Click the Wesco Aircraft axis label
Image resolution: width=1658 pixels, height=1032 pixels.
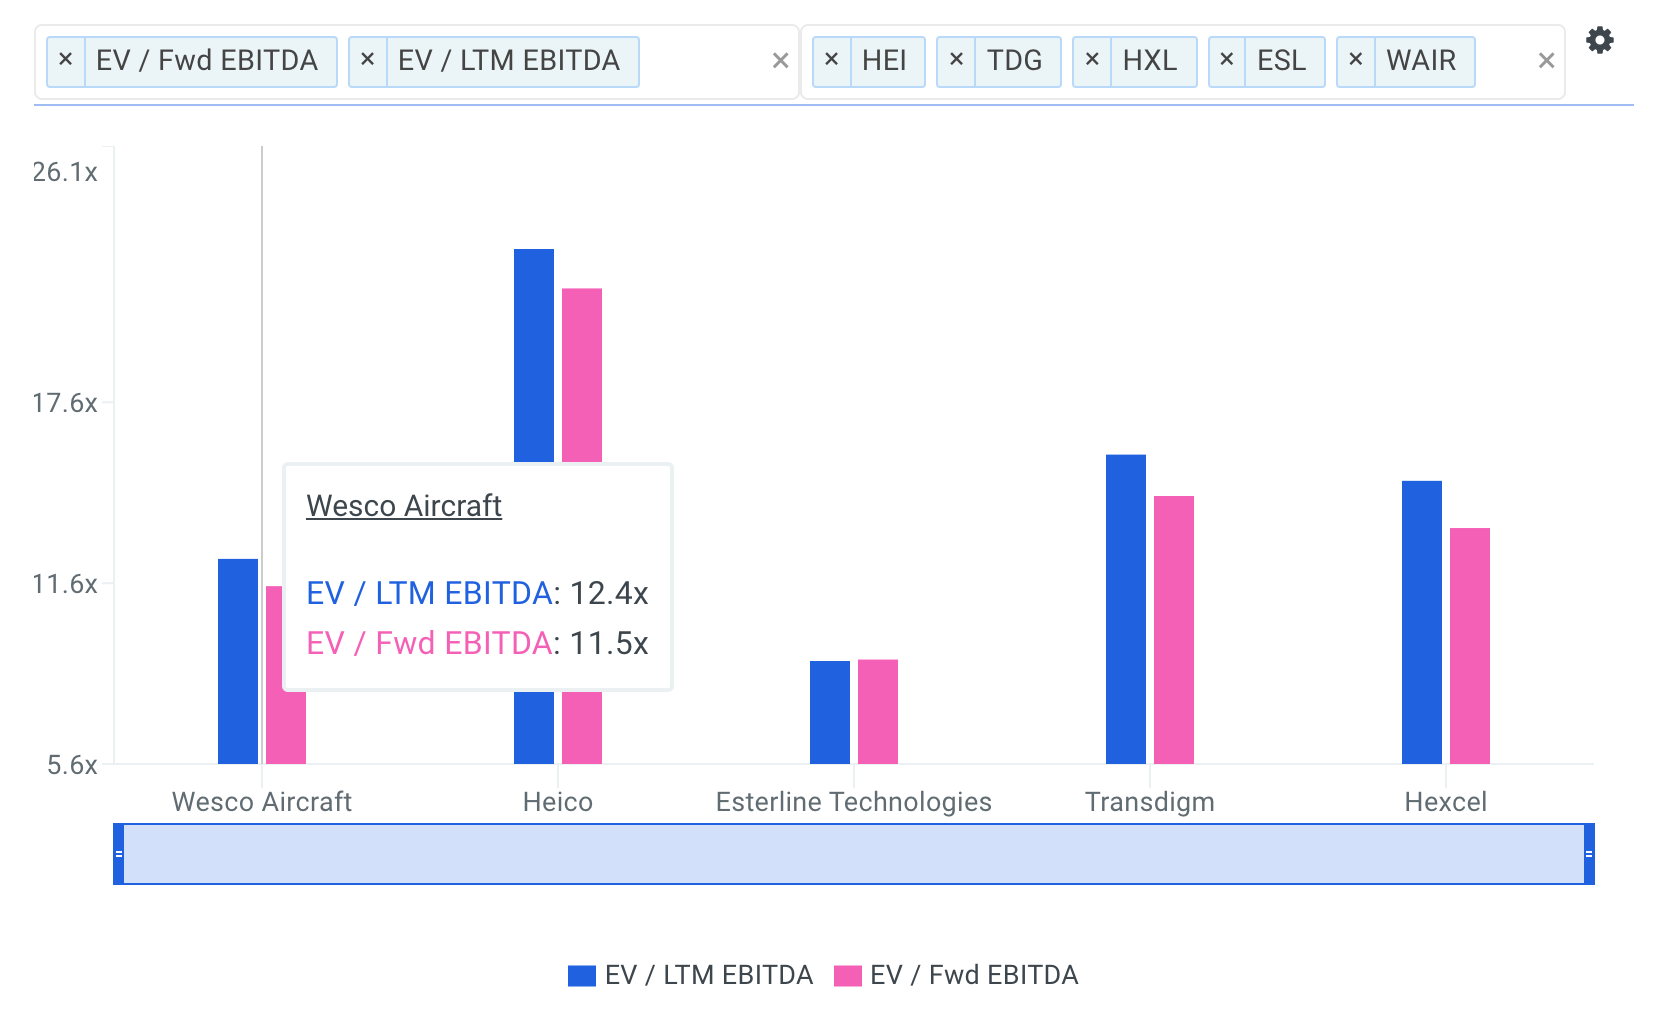262,802
